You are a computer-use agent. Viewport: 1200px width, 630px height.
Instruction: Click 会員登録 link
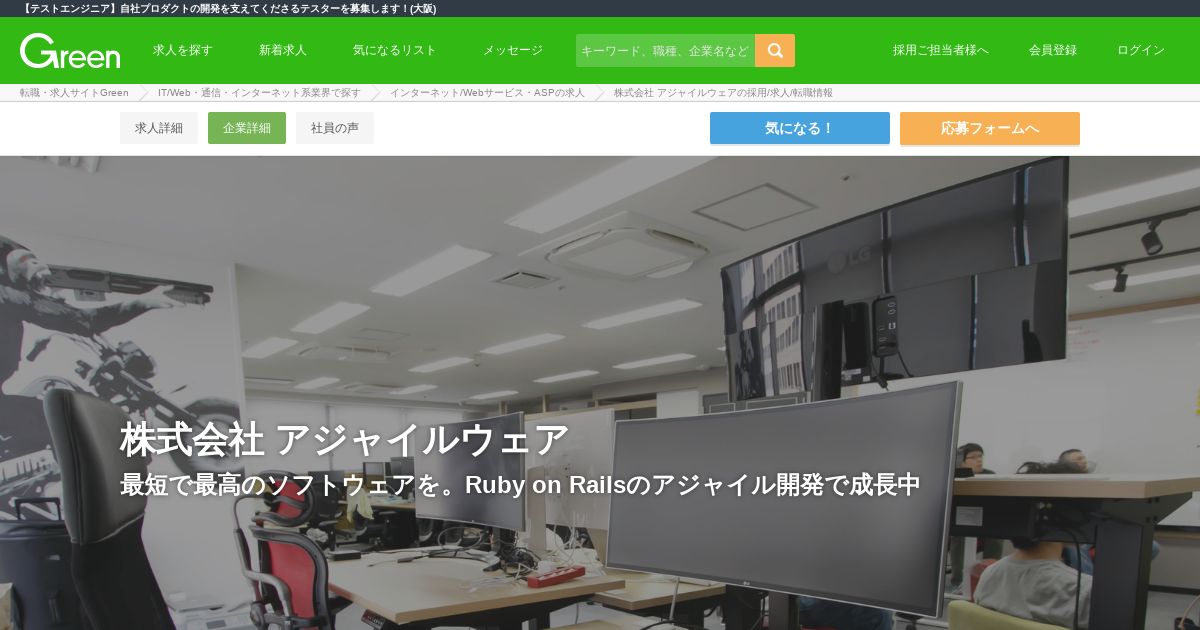pyautogui.click(x=1053, y=50)
